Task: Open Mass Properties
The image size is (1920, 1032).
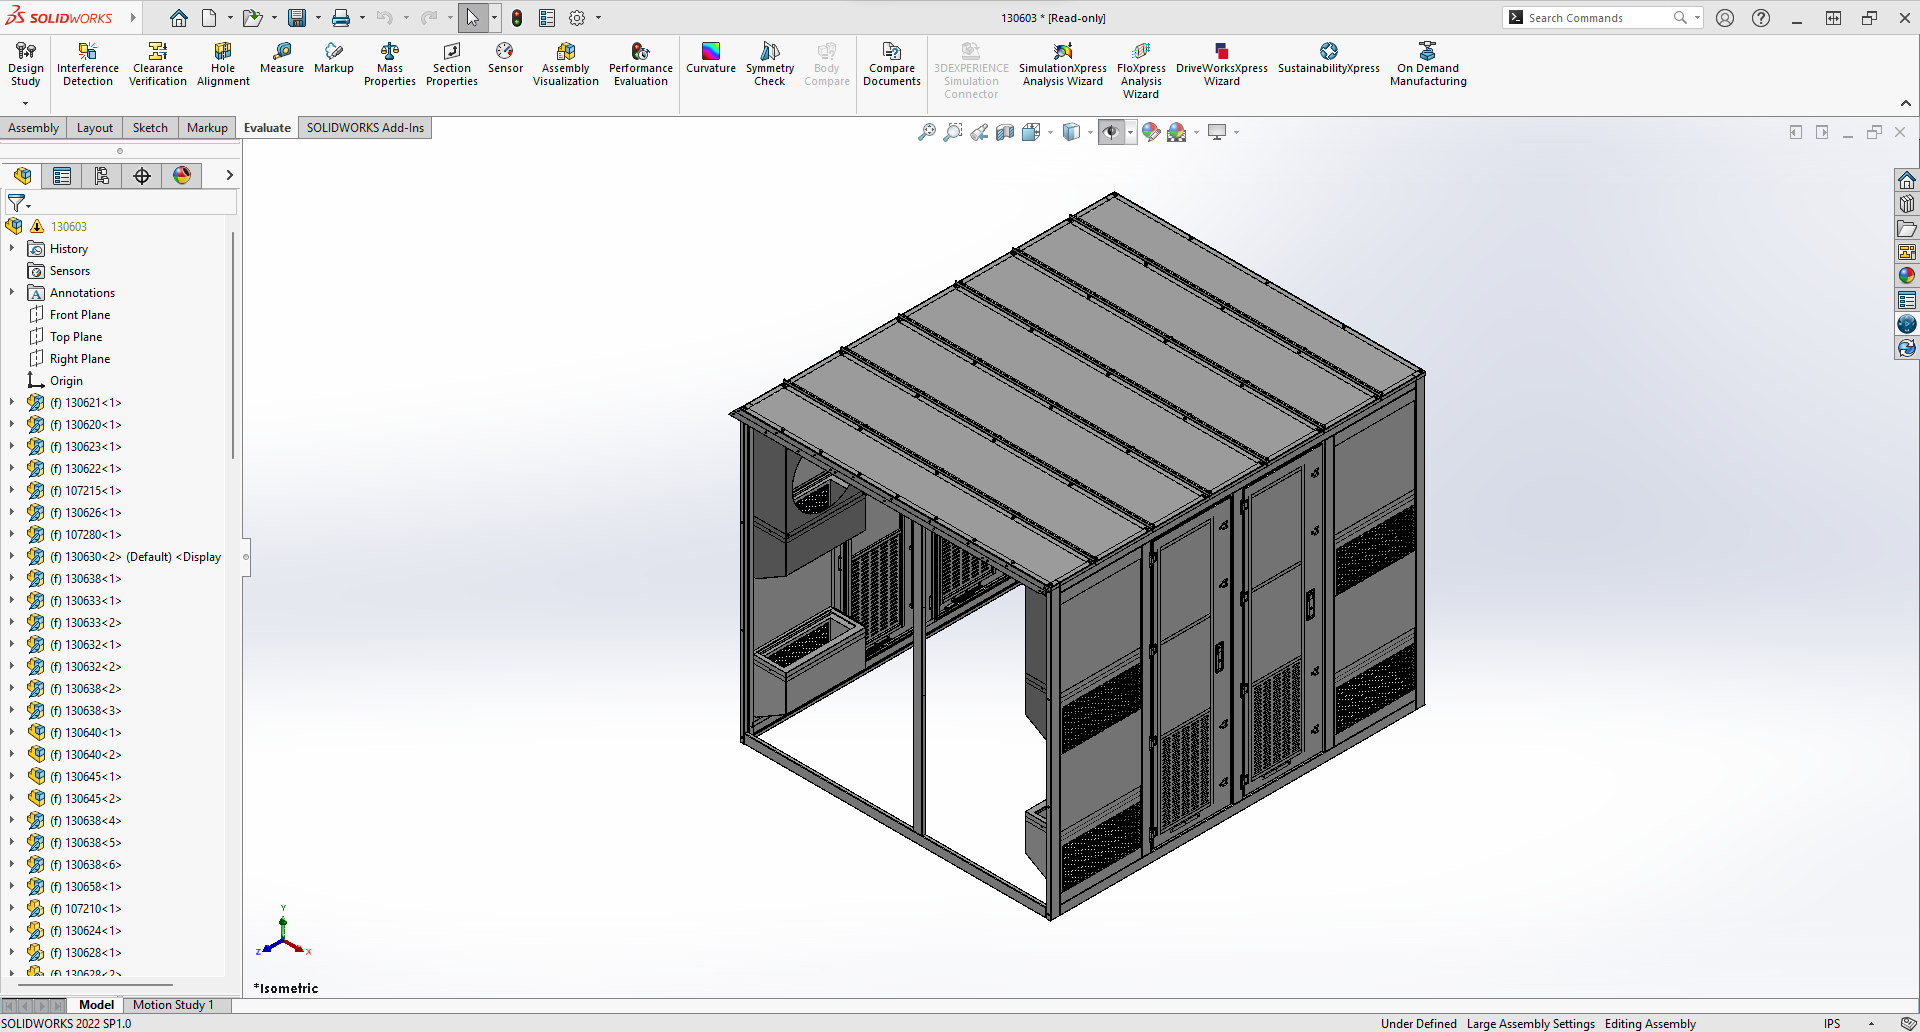Action: [389, 64]
